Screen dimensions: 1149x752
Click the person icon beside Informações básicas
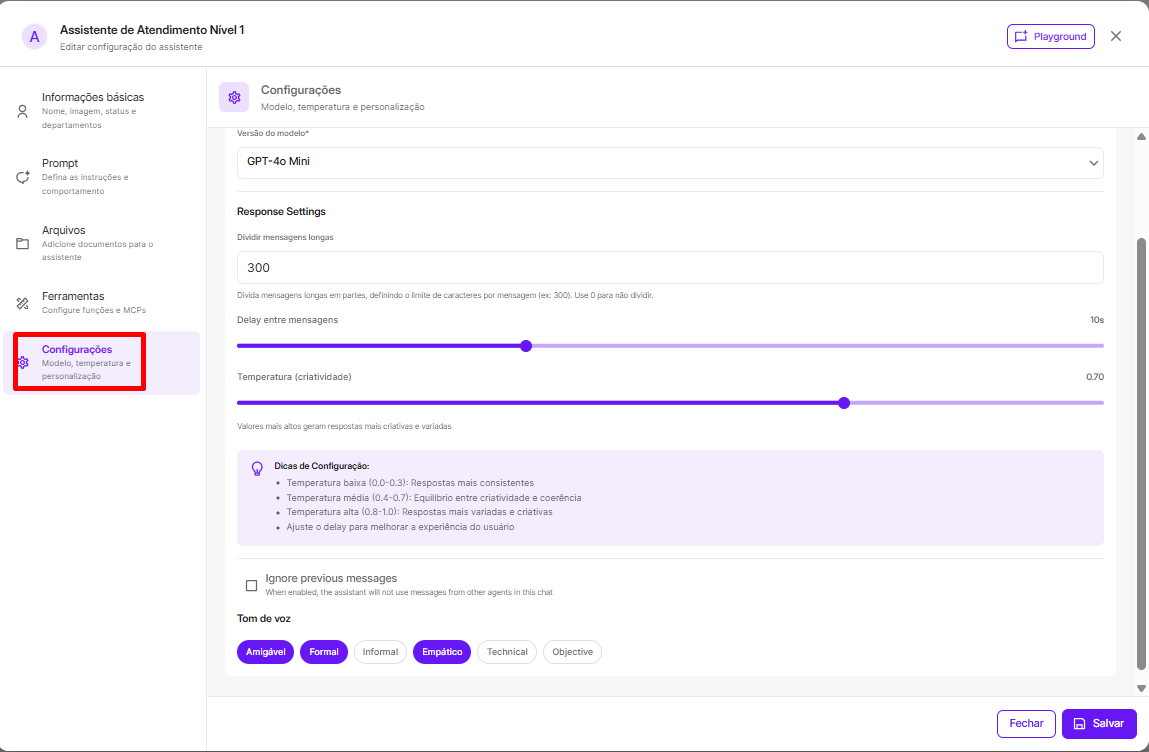tap(22, 111)
